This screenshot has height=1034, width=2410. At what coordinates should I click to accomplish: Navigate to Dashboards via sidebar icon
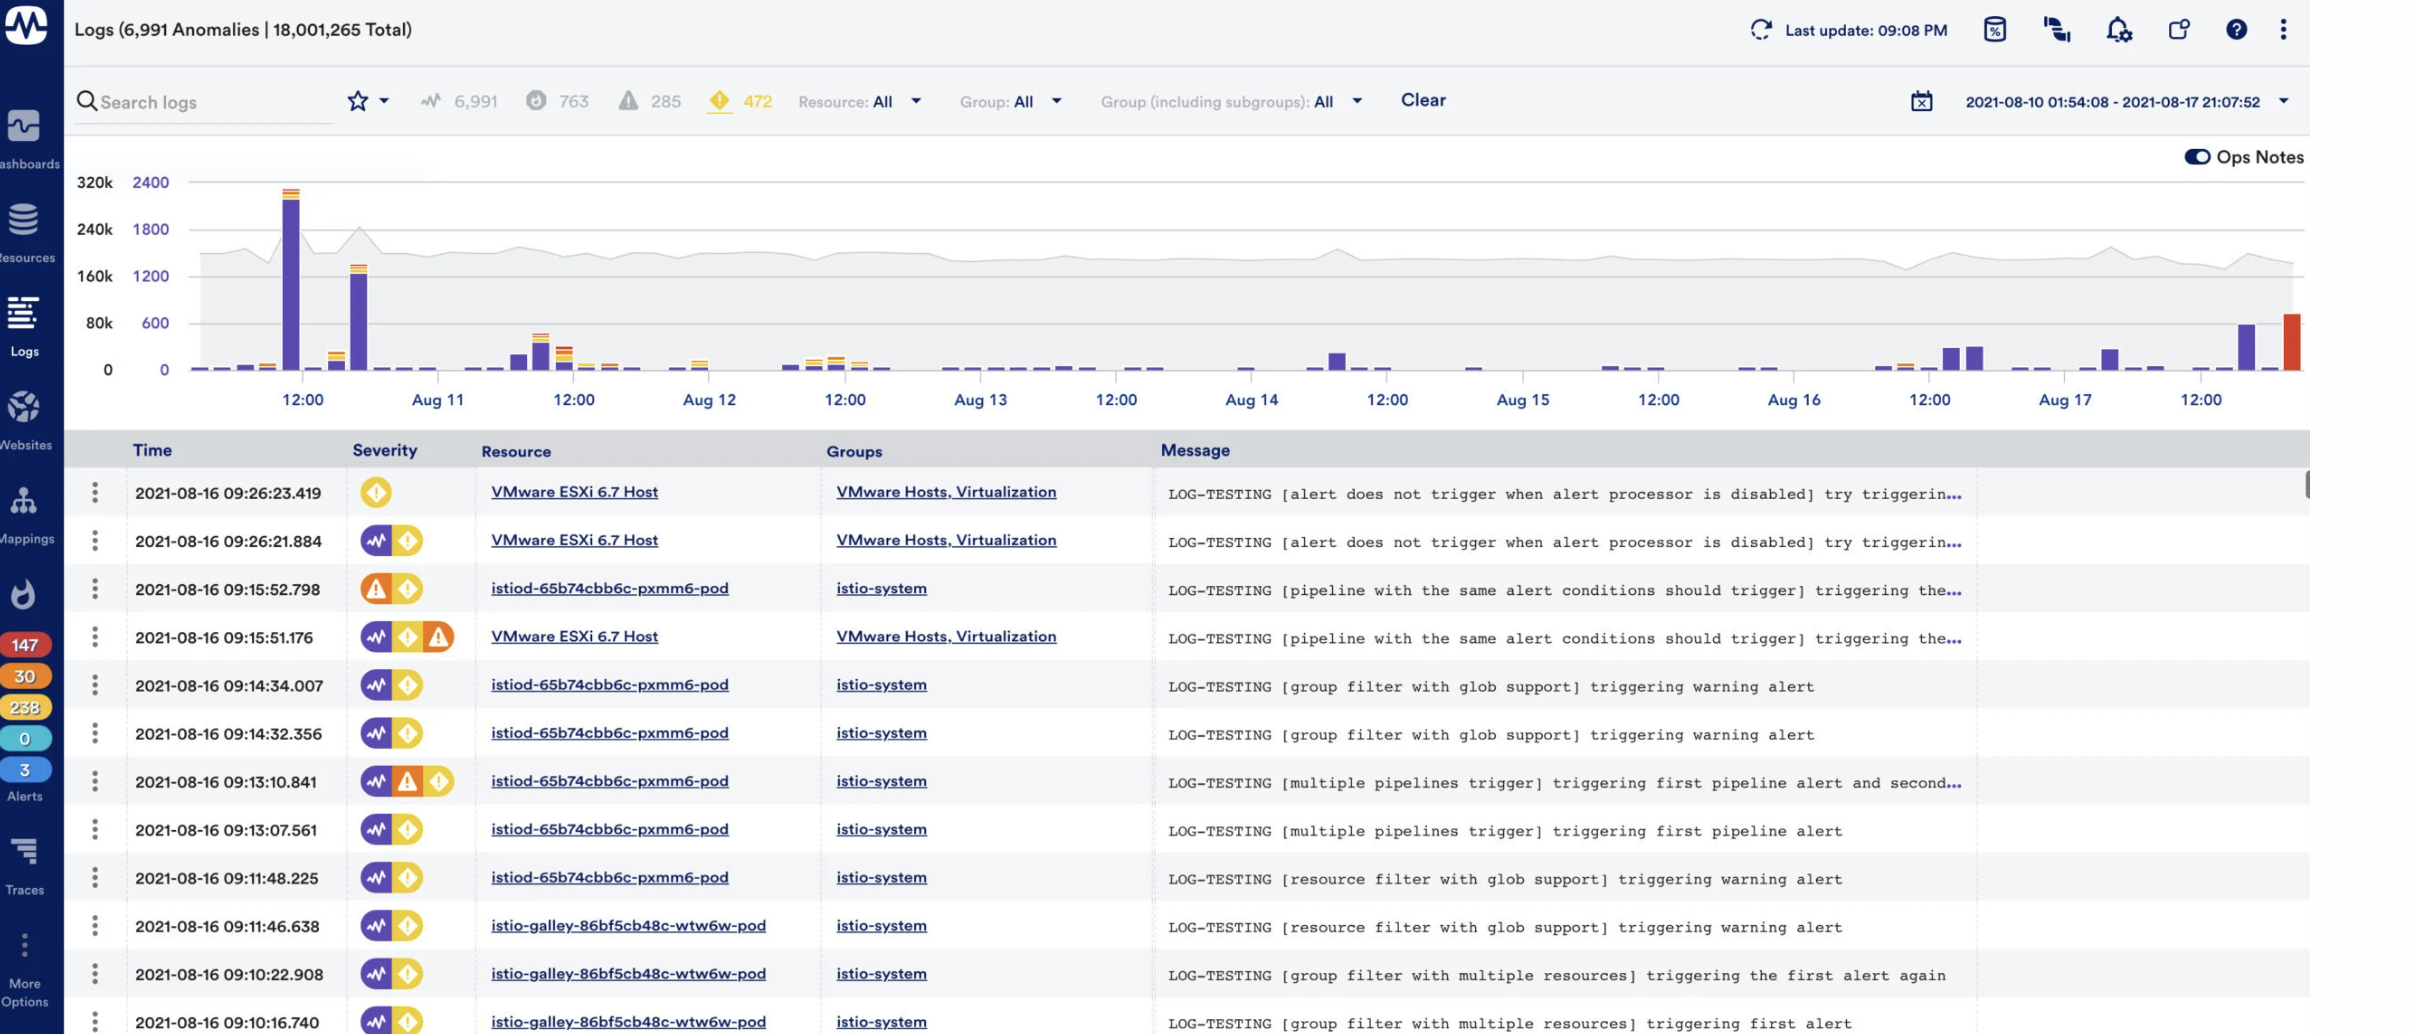24,128
